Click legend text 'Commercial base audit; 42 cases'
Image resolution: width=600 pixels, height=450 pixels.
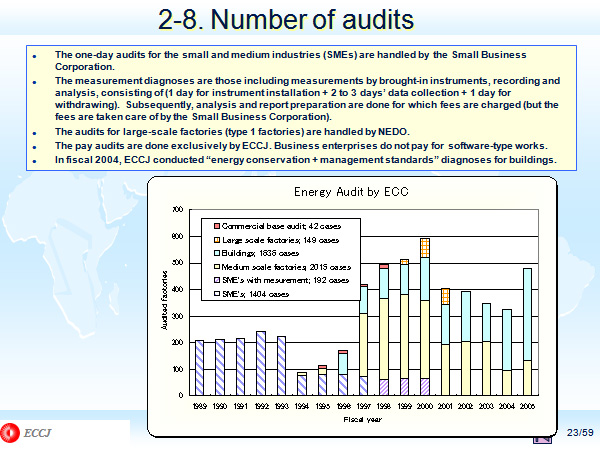tap(281, 226)
